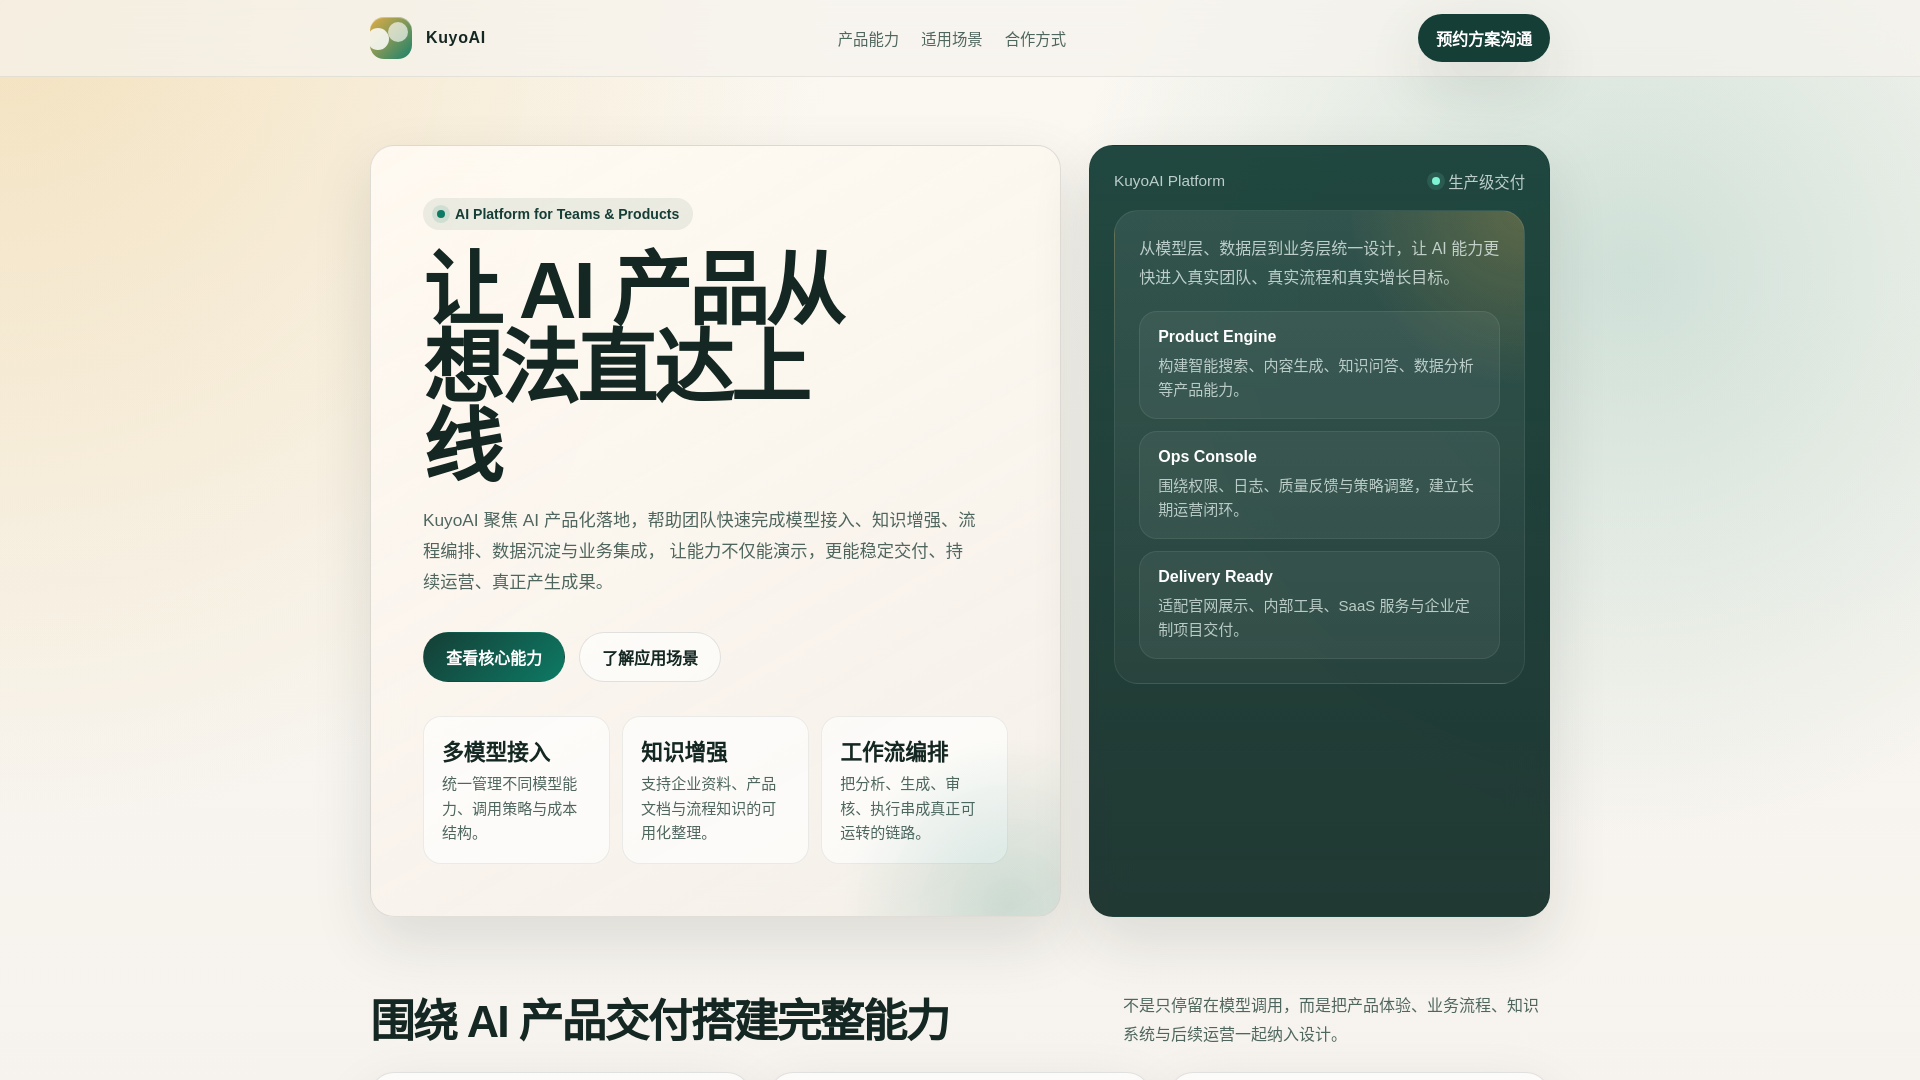Click the 生产级交付 status dot

[1436, 181]
